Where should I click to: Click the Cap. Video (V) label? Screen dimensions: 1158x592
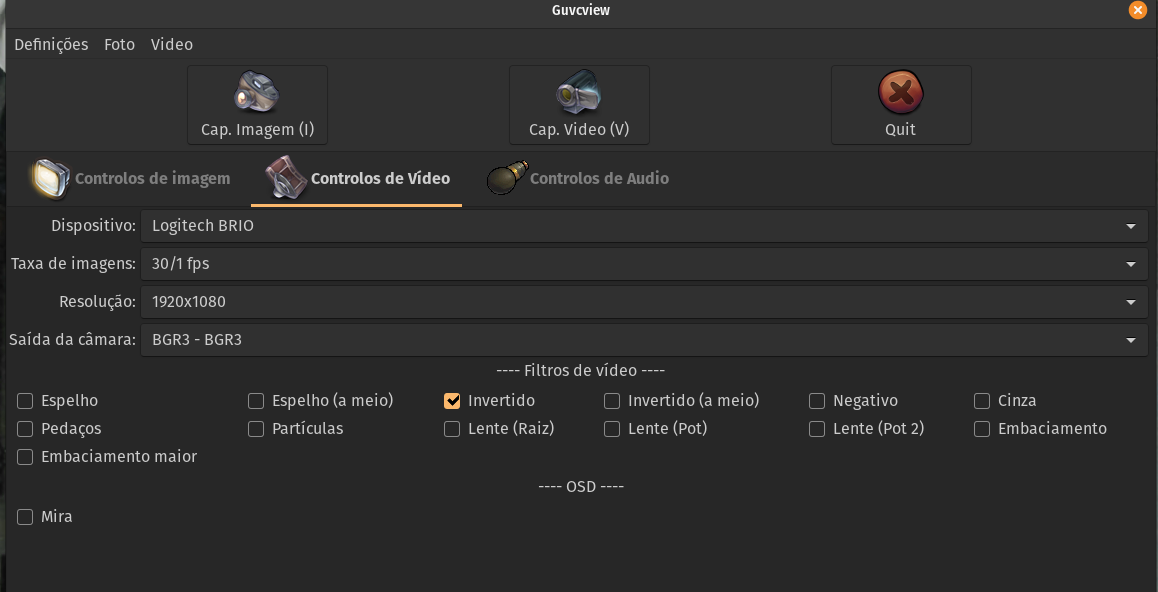(579, 130)
